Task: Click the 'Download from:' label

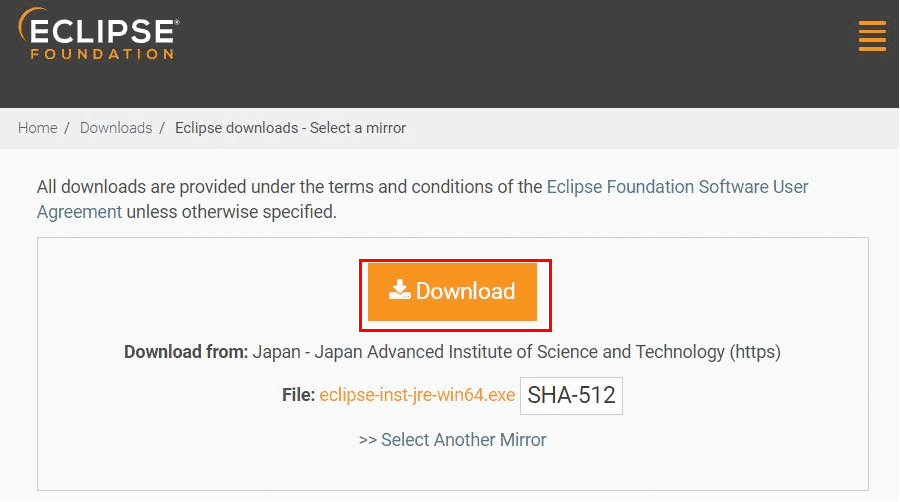Action: point(186,352)
